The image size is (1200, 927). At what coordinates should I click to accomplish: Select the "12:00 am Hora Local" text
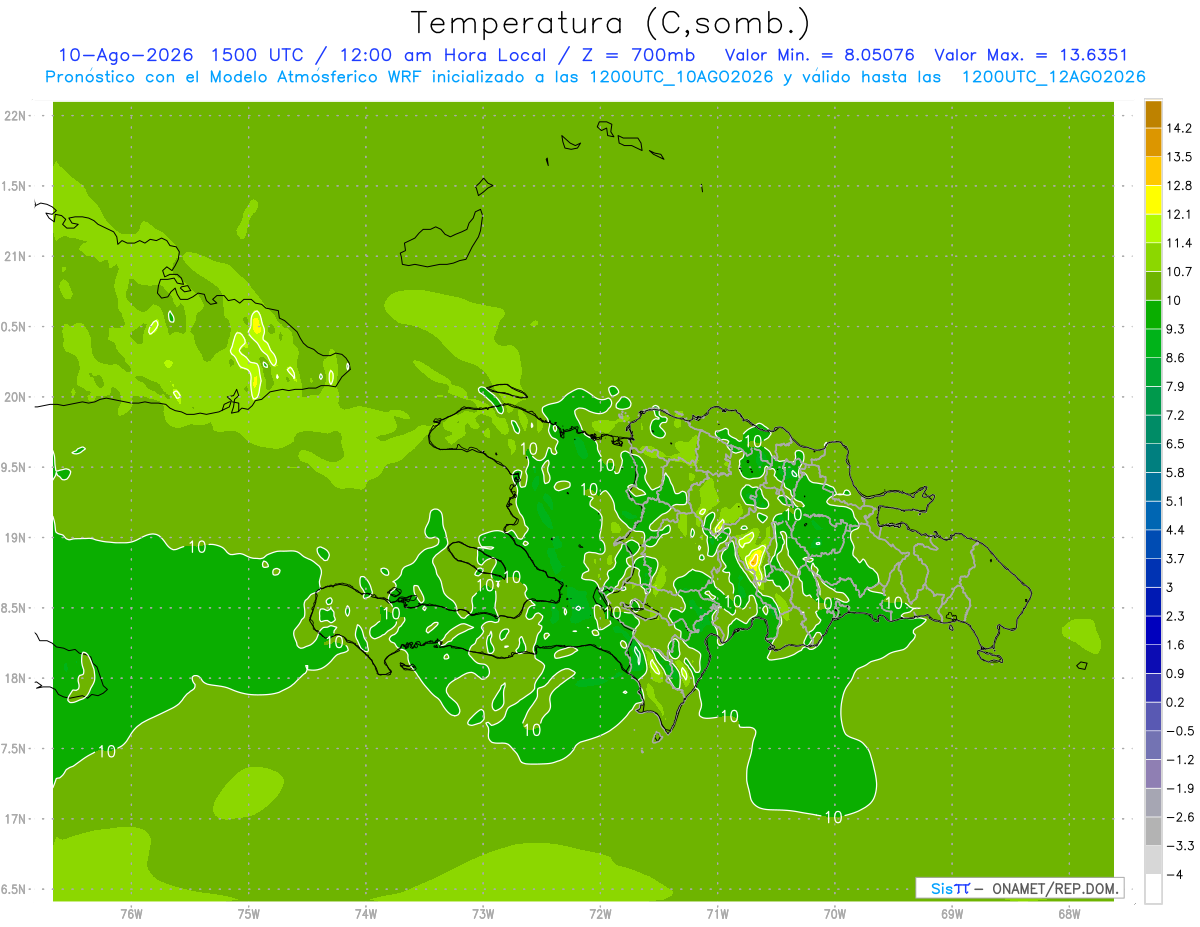coord(445,55)
